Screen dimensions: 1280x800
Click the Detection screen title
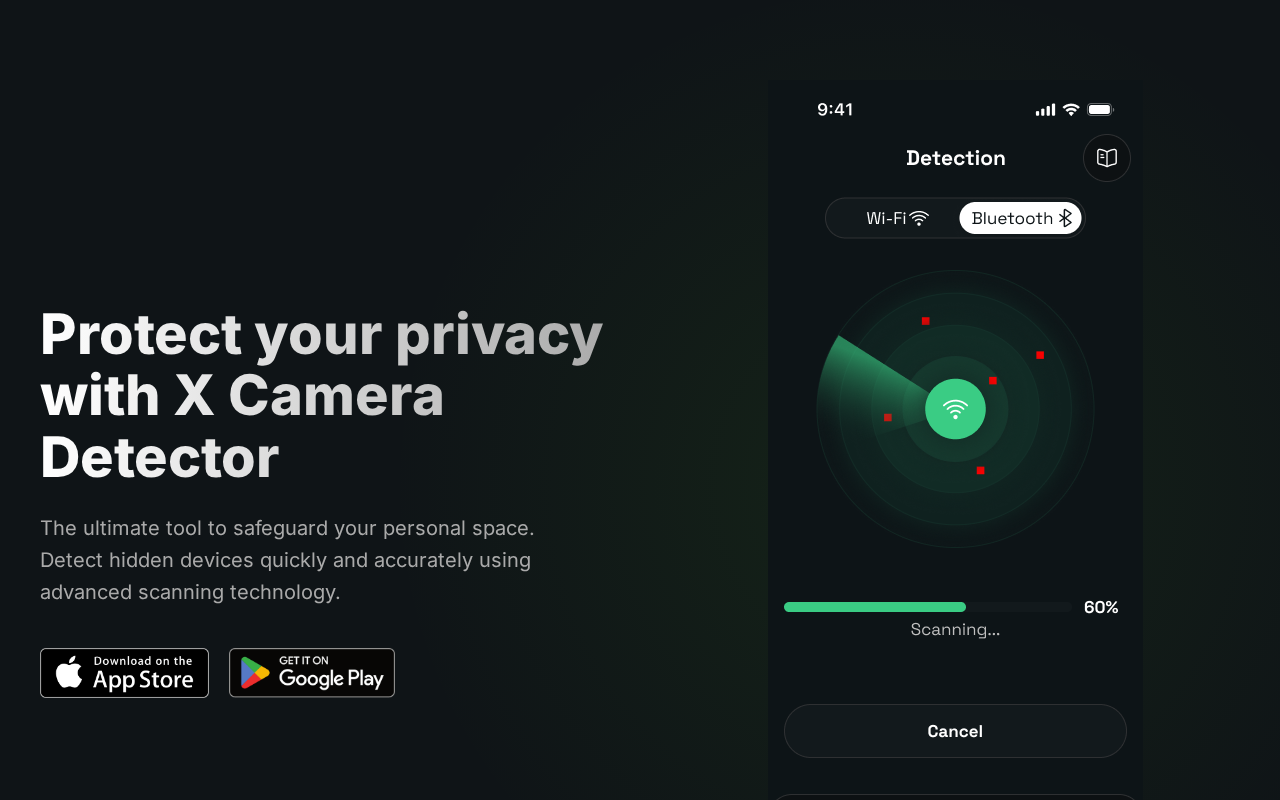955,158
